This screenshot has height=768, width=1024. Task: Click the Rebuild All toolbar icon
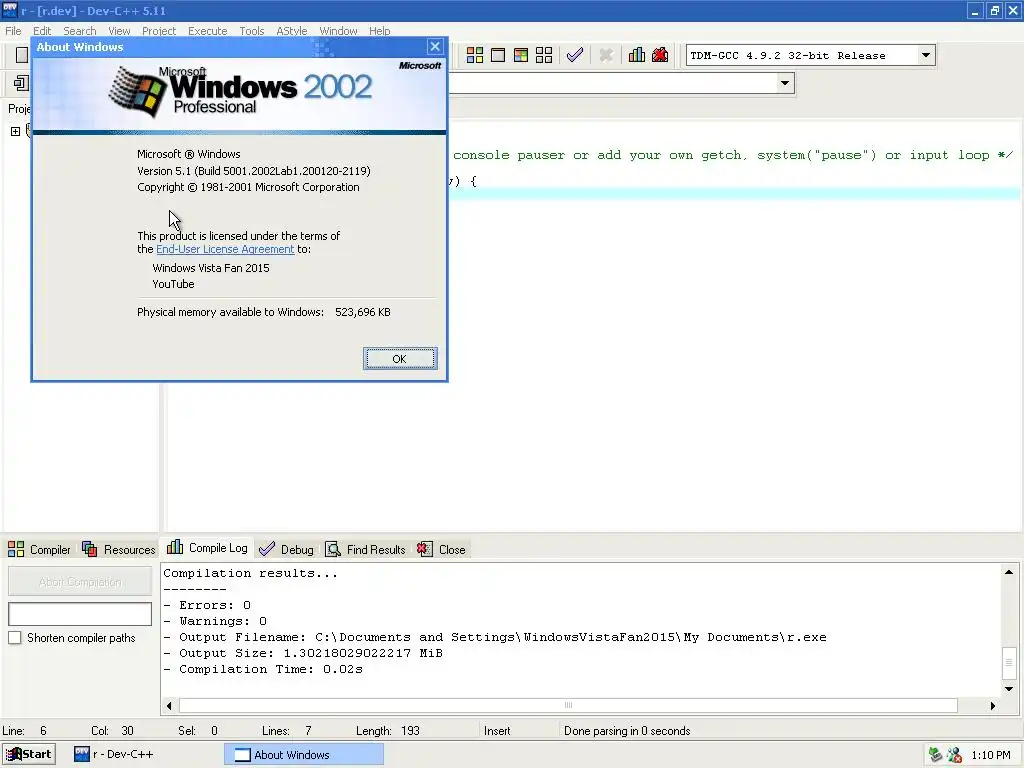pyautogui.click(x=544, y=56)
